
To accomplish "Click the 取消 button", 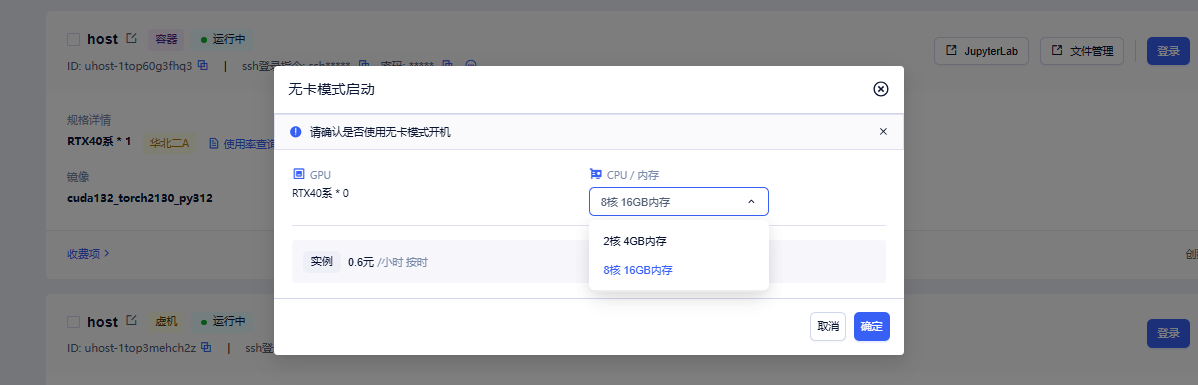I will (x=828, y=326).
